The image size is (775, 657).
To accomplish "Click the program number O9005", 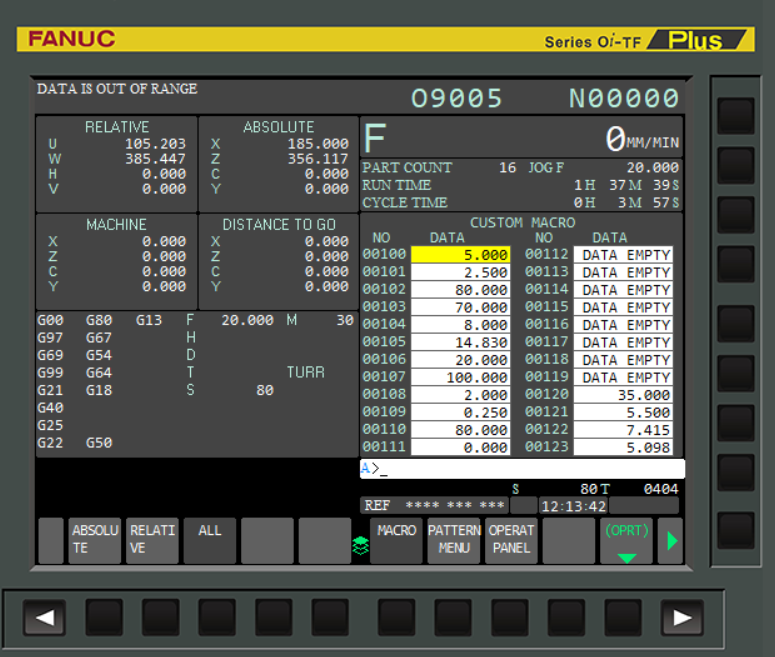I will (x=457, y=98).
